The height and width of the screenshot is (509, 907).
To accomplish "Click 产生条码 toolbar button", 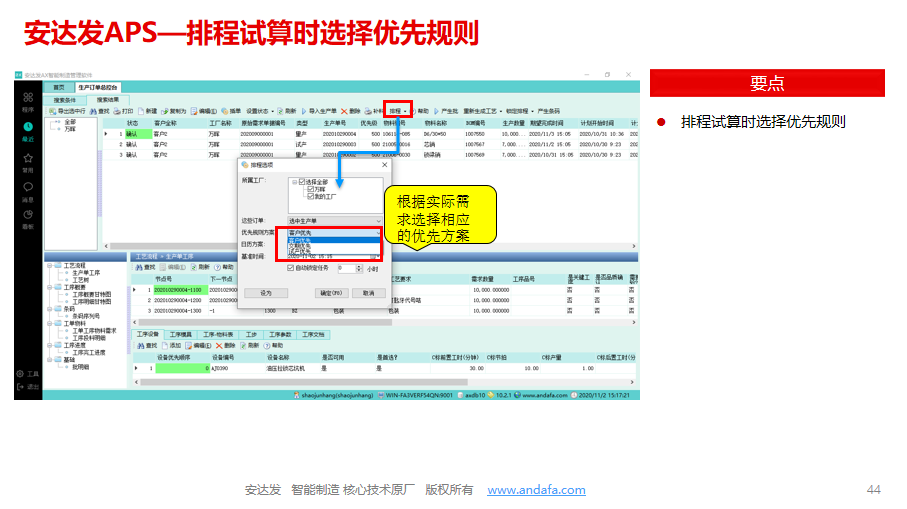I will tap(548, 111).
